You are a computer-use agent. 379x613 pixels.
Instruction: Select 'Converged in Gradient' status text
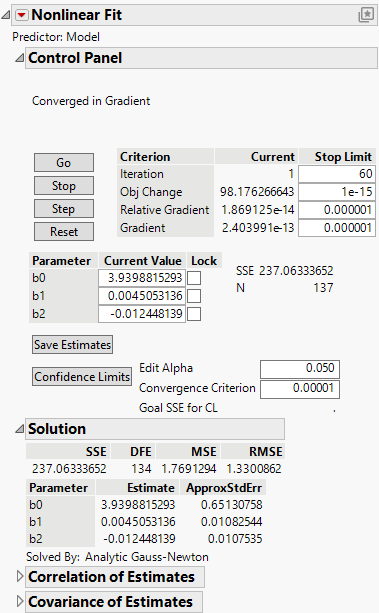[91, 101]
